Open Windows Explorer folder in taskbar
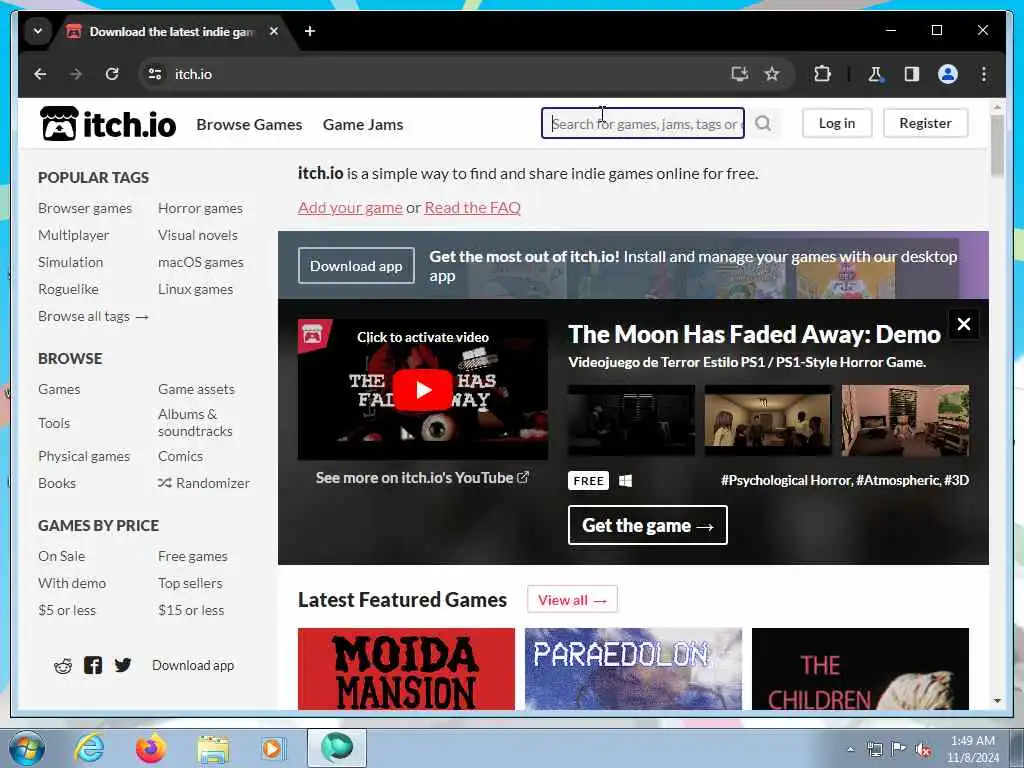The width and height of the screenshot is (1024, 768). [x=213, y=750]
